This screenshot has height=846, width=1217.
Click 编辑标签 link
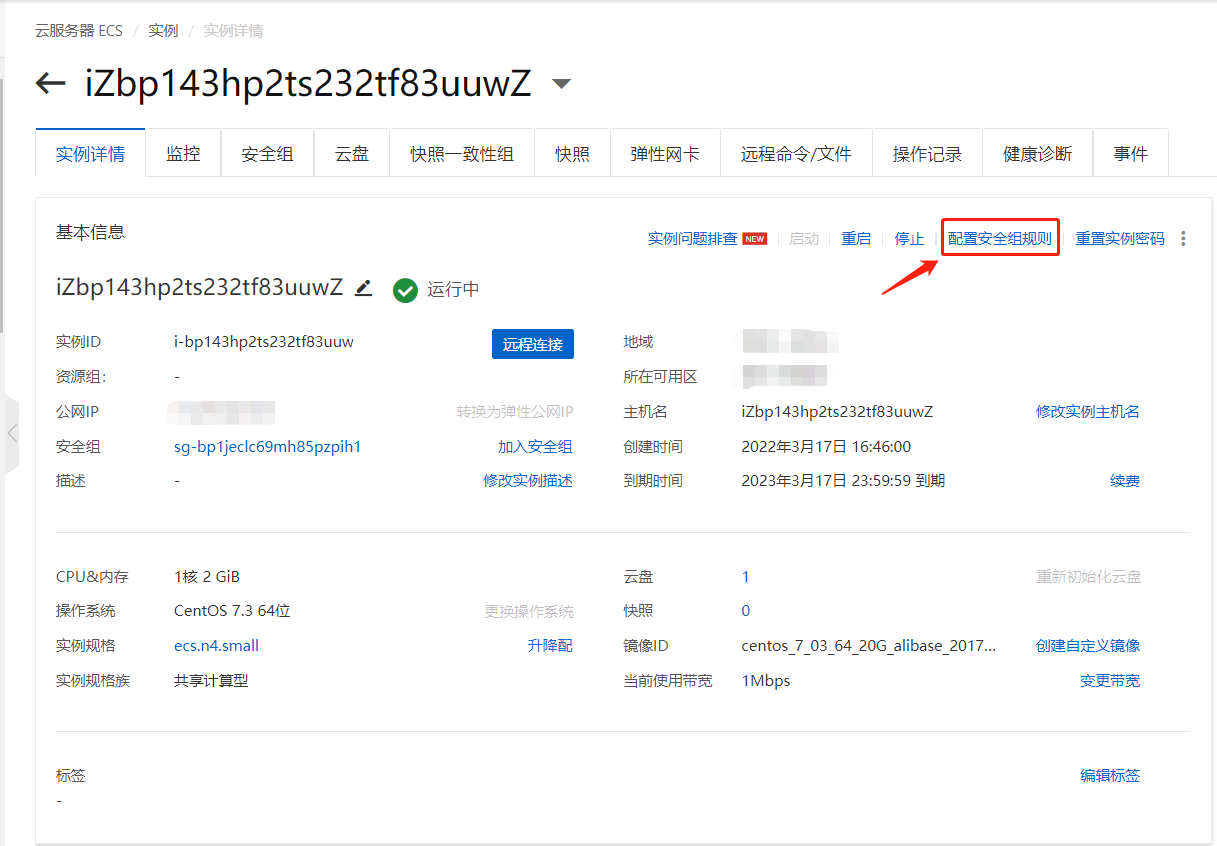[x=1110, y=775]
